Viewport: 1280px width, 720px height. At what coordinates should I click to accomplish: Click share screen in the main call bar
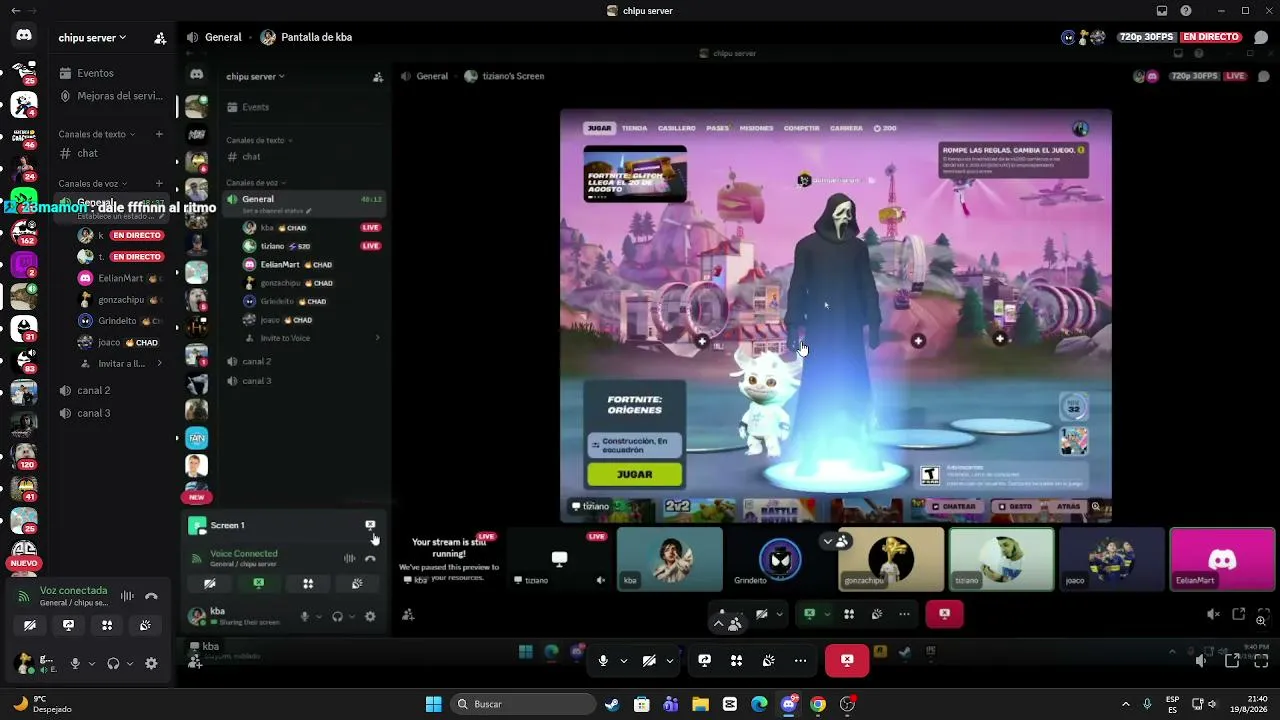tap(705, 660)
